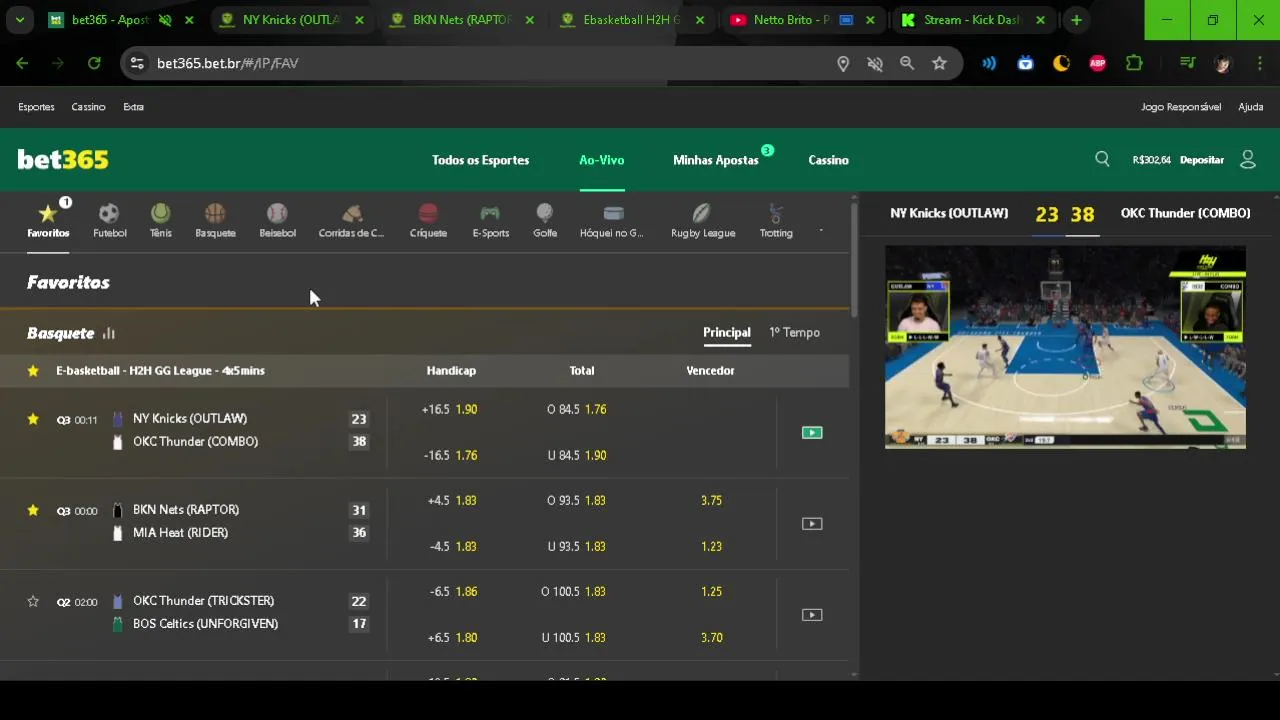Open video stream for Thunder vs Celtics
The image size is (1280, 720).
(812, 615)
